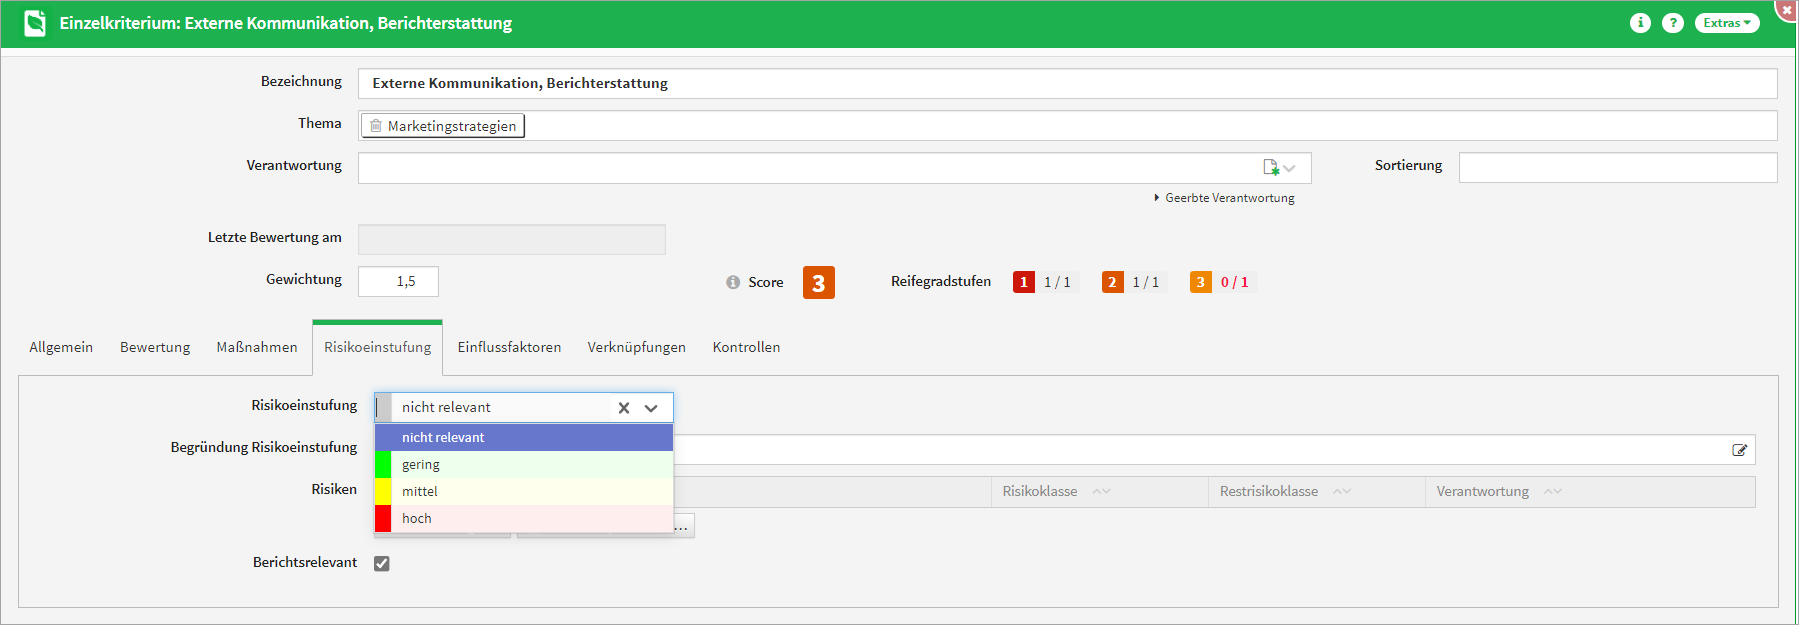
Task: Sort by the Risikoklasse column
Action: pyautogui.click(x=1040, y=491)
